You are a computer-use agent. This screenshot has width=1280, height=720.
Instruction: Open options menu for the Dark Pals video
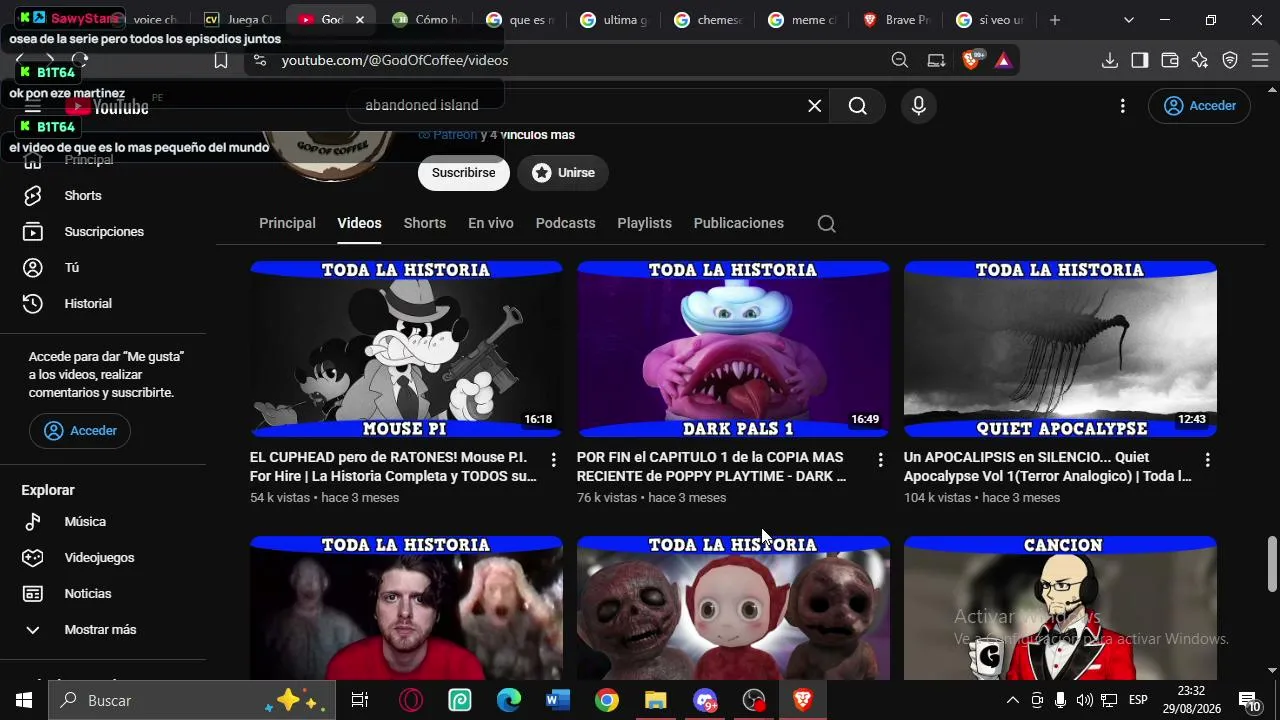(880, 460)
